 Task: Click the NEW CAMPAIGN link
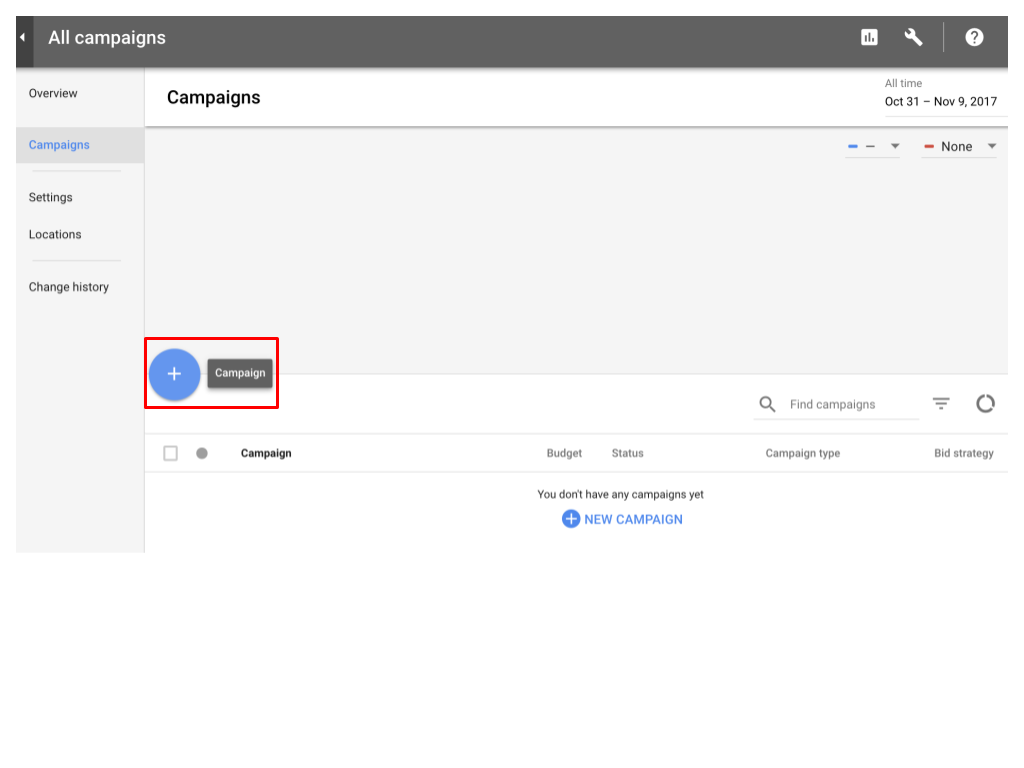(622, 519)
